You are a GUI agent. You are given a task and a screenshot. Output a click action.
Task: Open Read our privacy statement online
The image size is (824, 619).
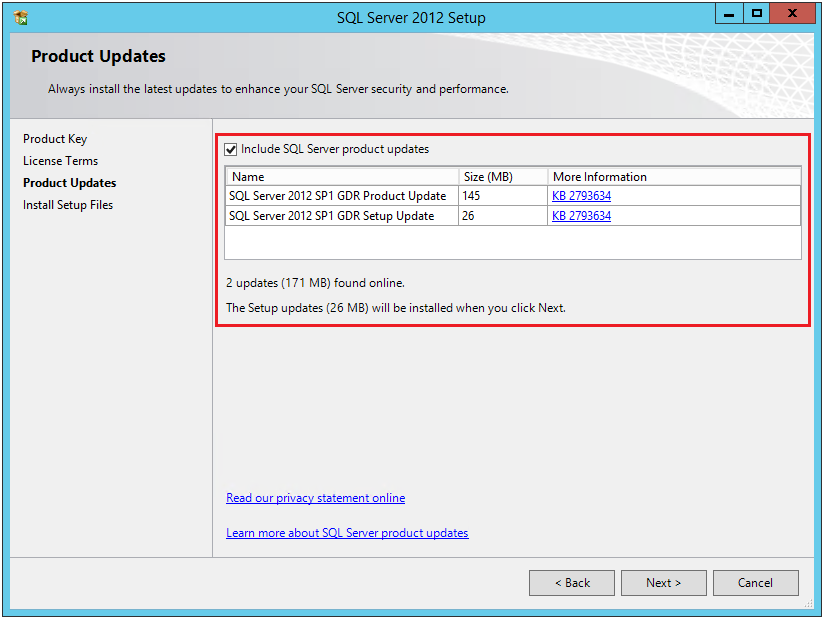(x=315, y=498)
